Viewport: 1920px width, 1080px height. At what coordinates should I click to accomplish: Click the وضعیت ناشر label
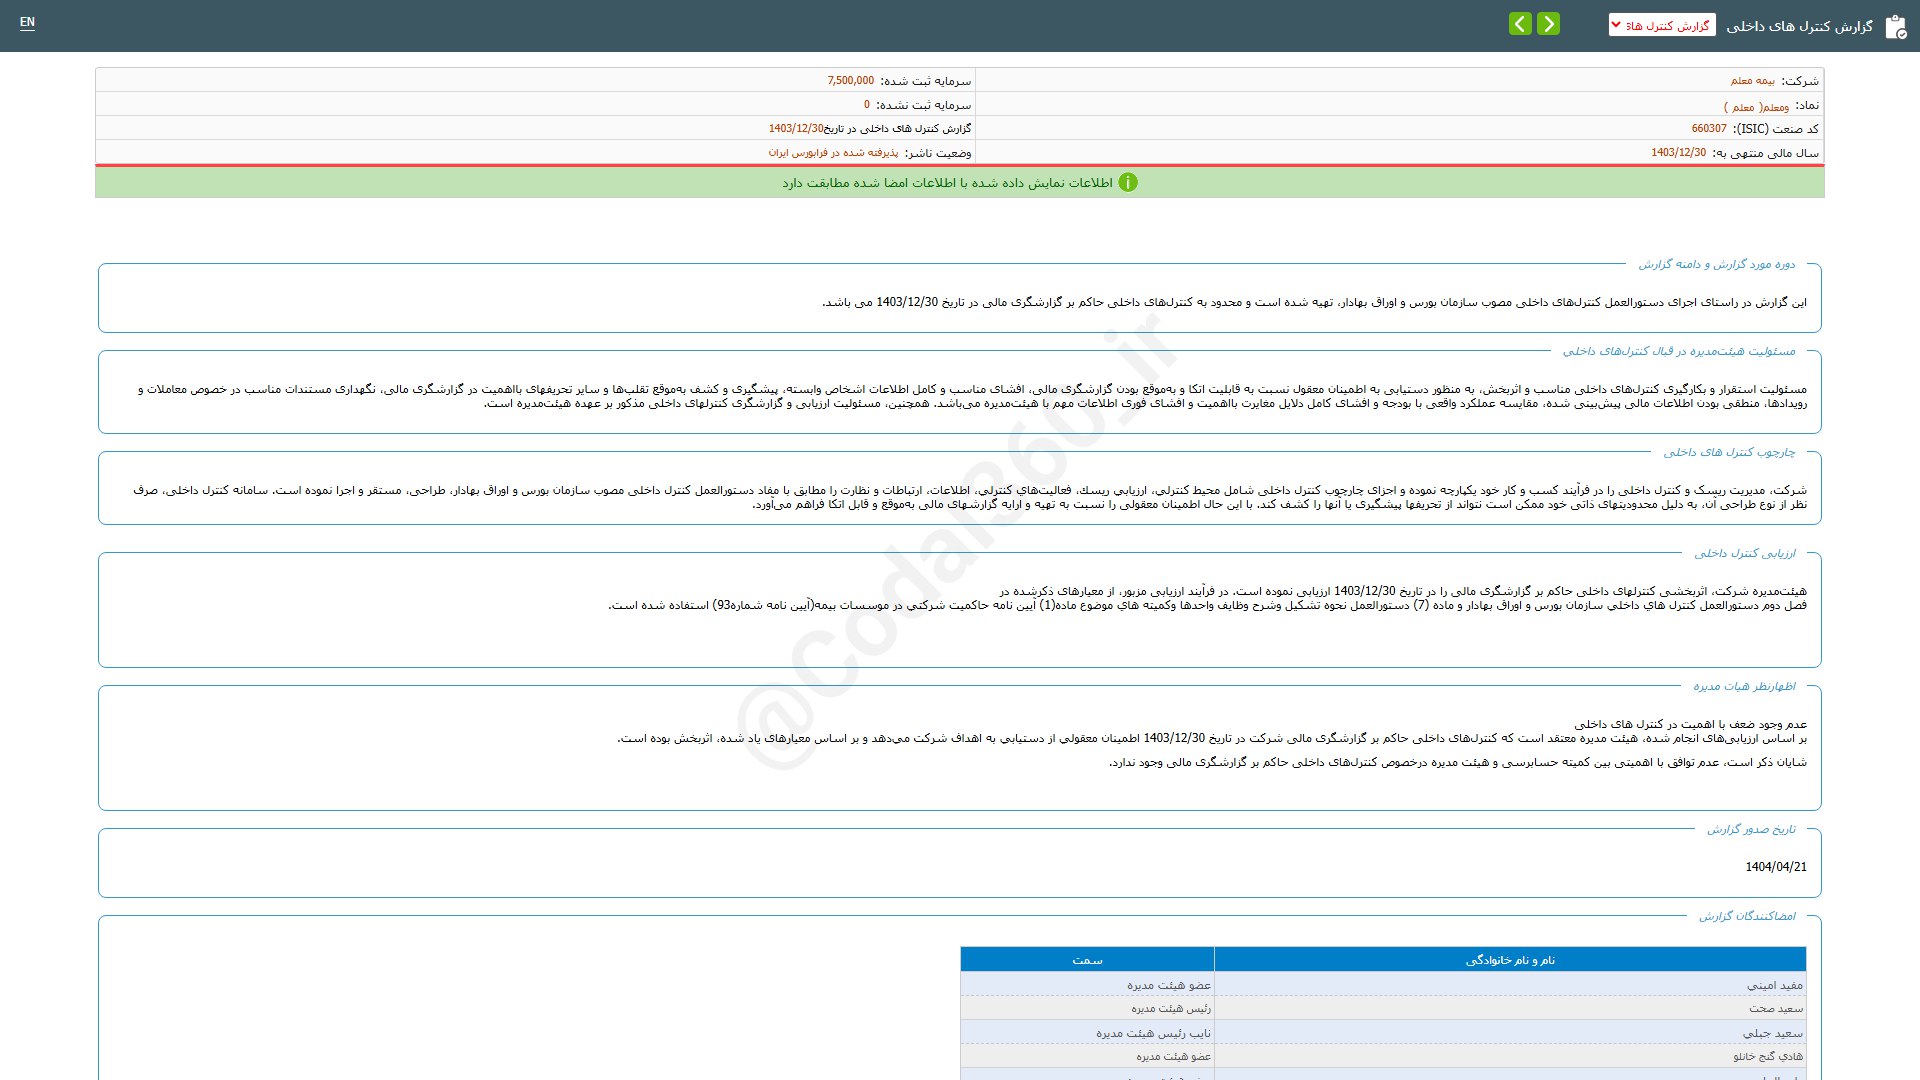click(x=938, y=153)
